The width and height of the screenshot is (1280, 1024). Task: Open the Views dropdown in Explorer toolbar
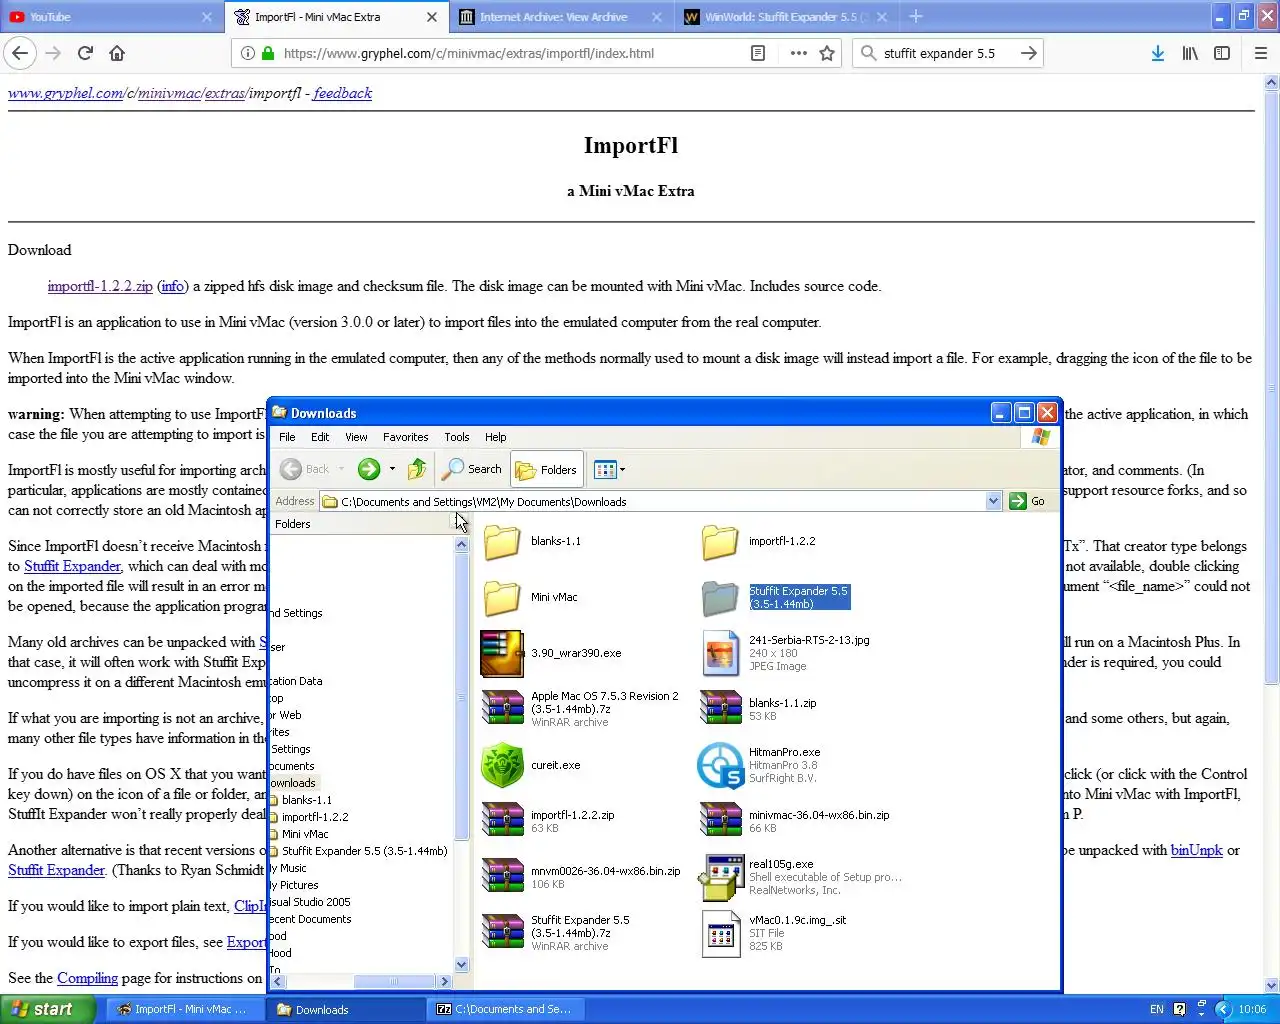pyautogui.click(x=609, y=469)
